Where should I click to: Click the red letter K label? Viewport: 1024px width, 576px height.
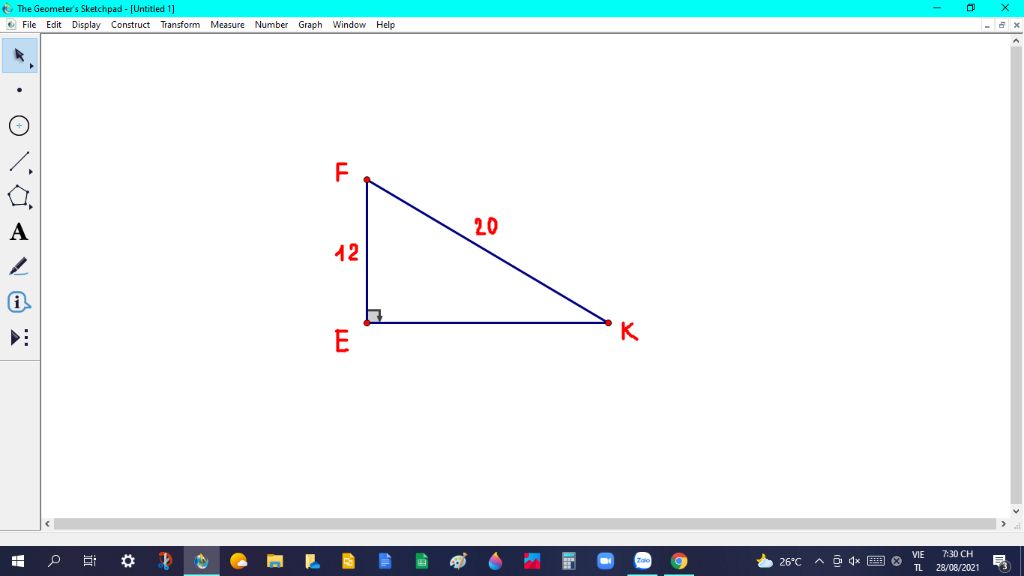[x=629, y=331]
